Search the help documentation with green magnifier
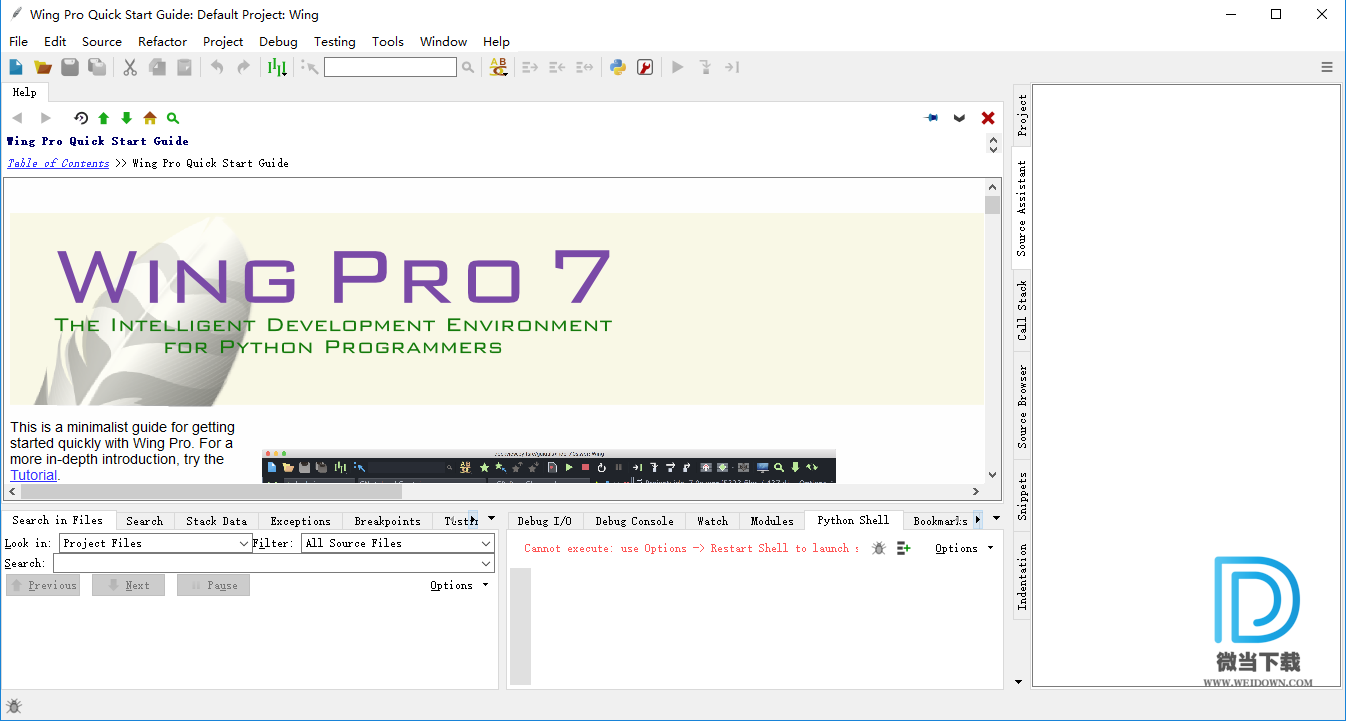 [x=173, y=118]
